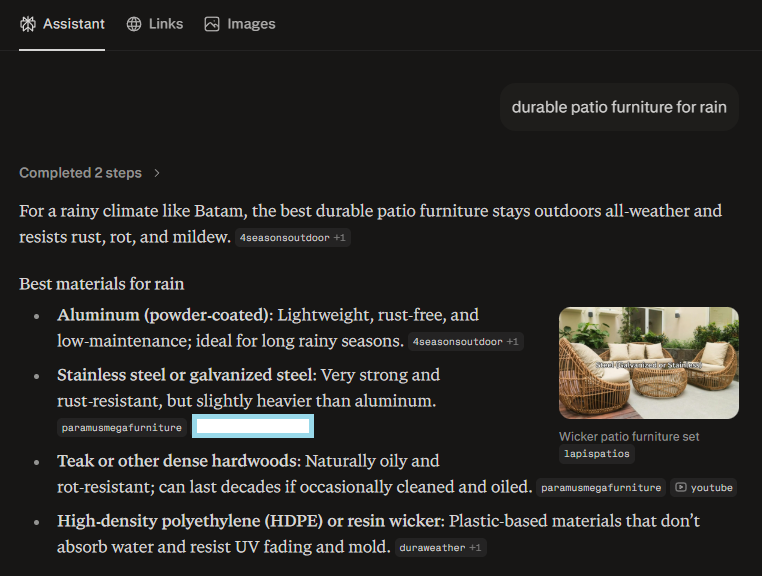Click the lapispatios source tag under image
This screenshot has width=762, height=576.
(597, 454)
